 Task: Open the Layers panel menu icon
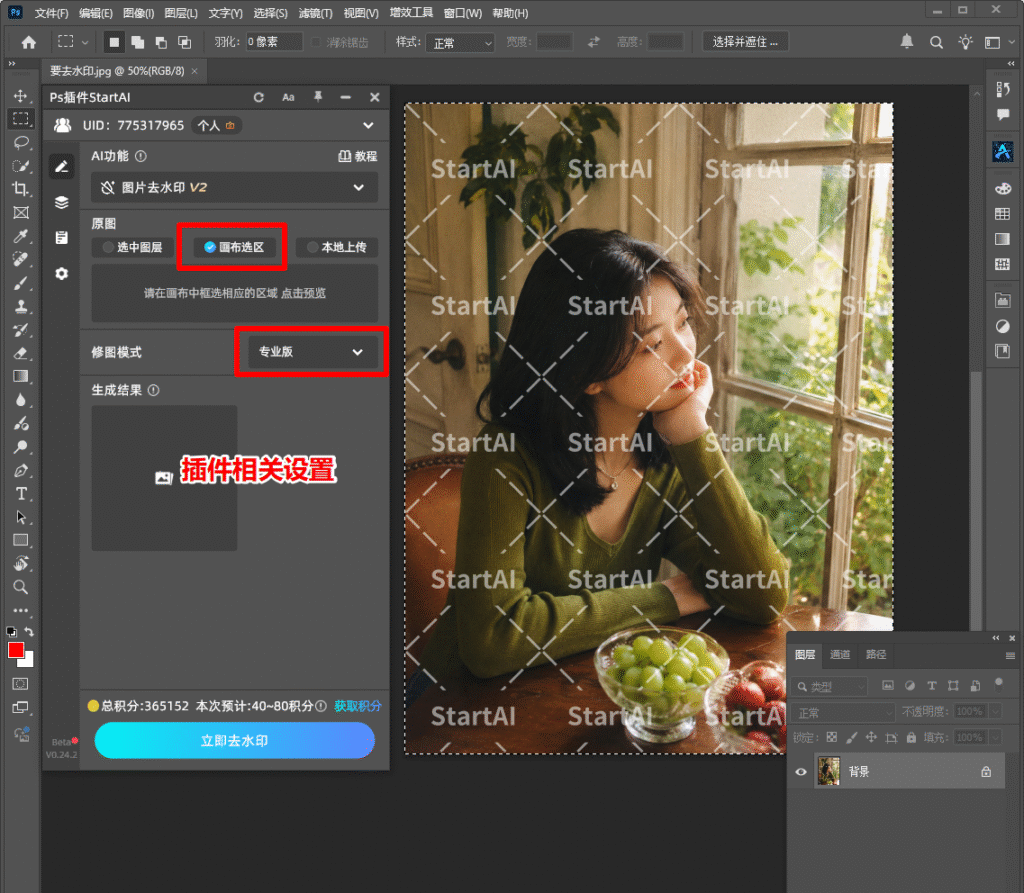click(x=1010, y=655)
